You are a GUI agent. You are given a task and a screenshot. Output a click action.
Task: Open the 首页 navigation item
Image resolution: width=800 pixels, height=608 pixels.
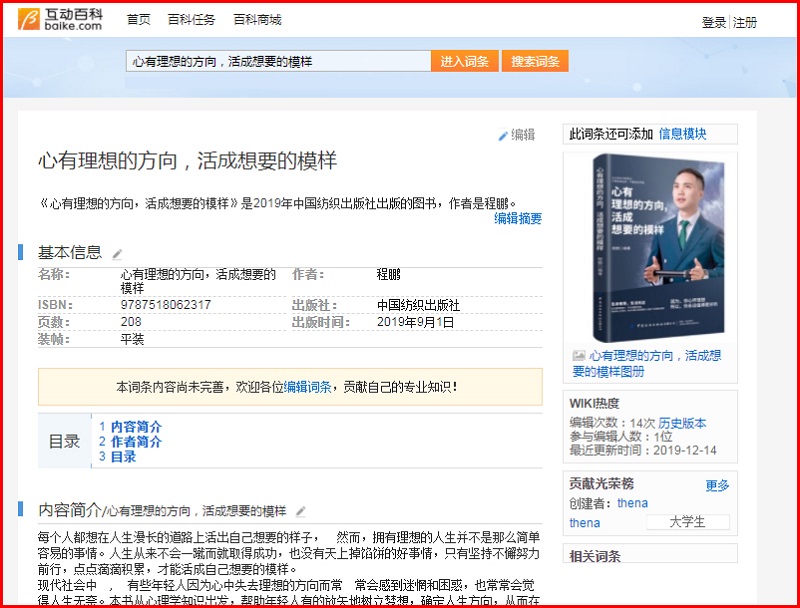pos(139,20)
